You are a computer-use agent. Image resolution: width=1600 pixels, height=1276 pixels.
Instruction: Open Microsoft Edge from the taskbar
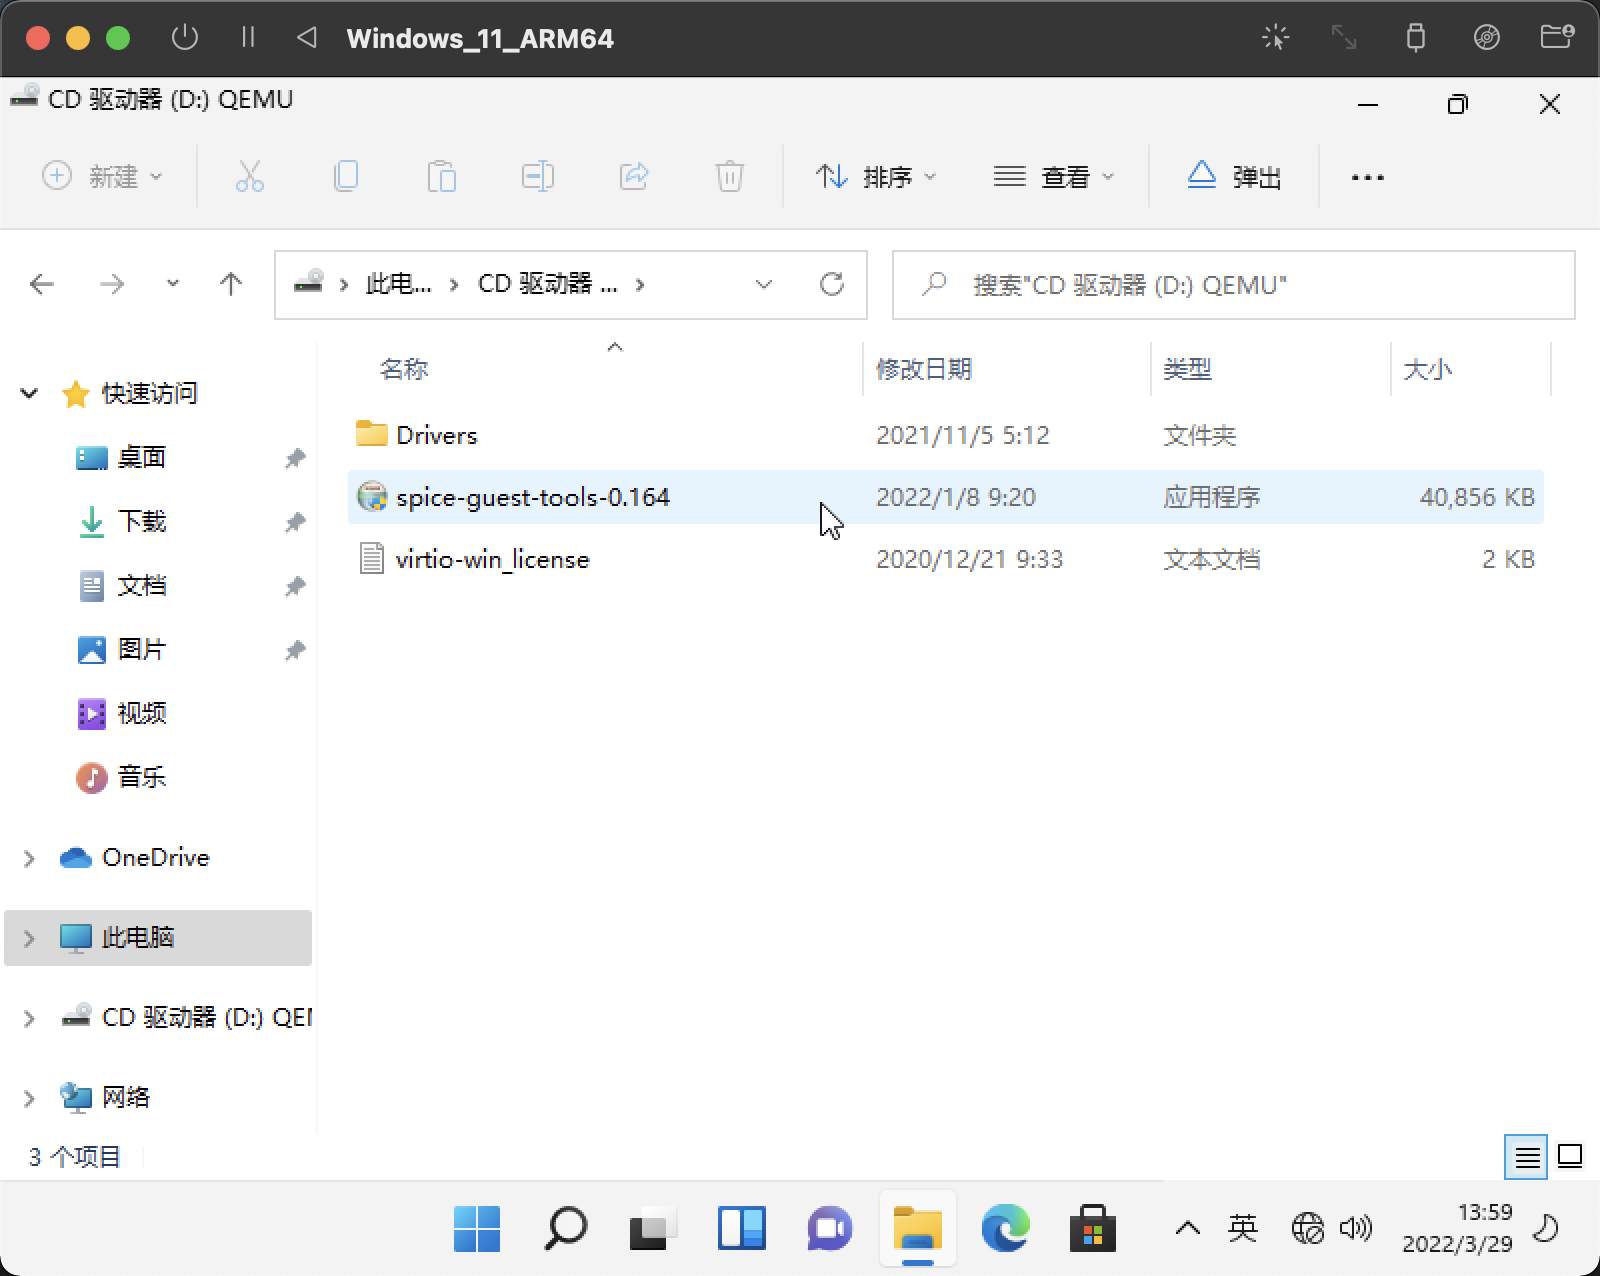(x=1006, y=1229)
